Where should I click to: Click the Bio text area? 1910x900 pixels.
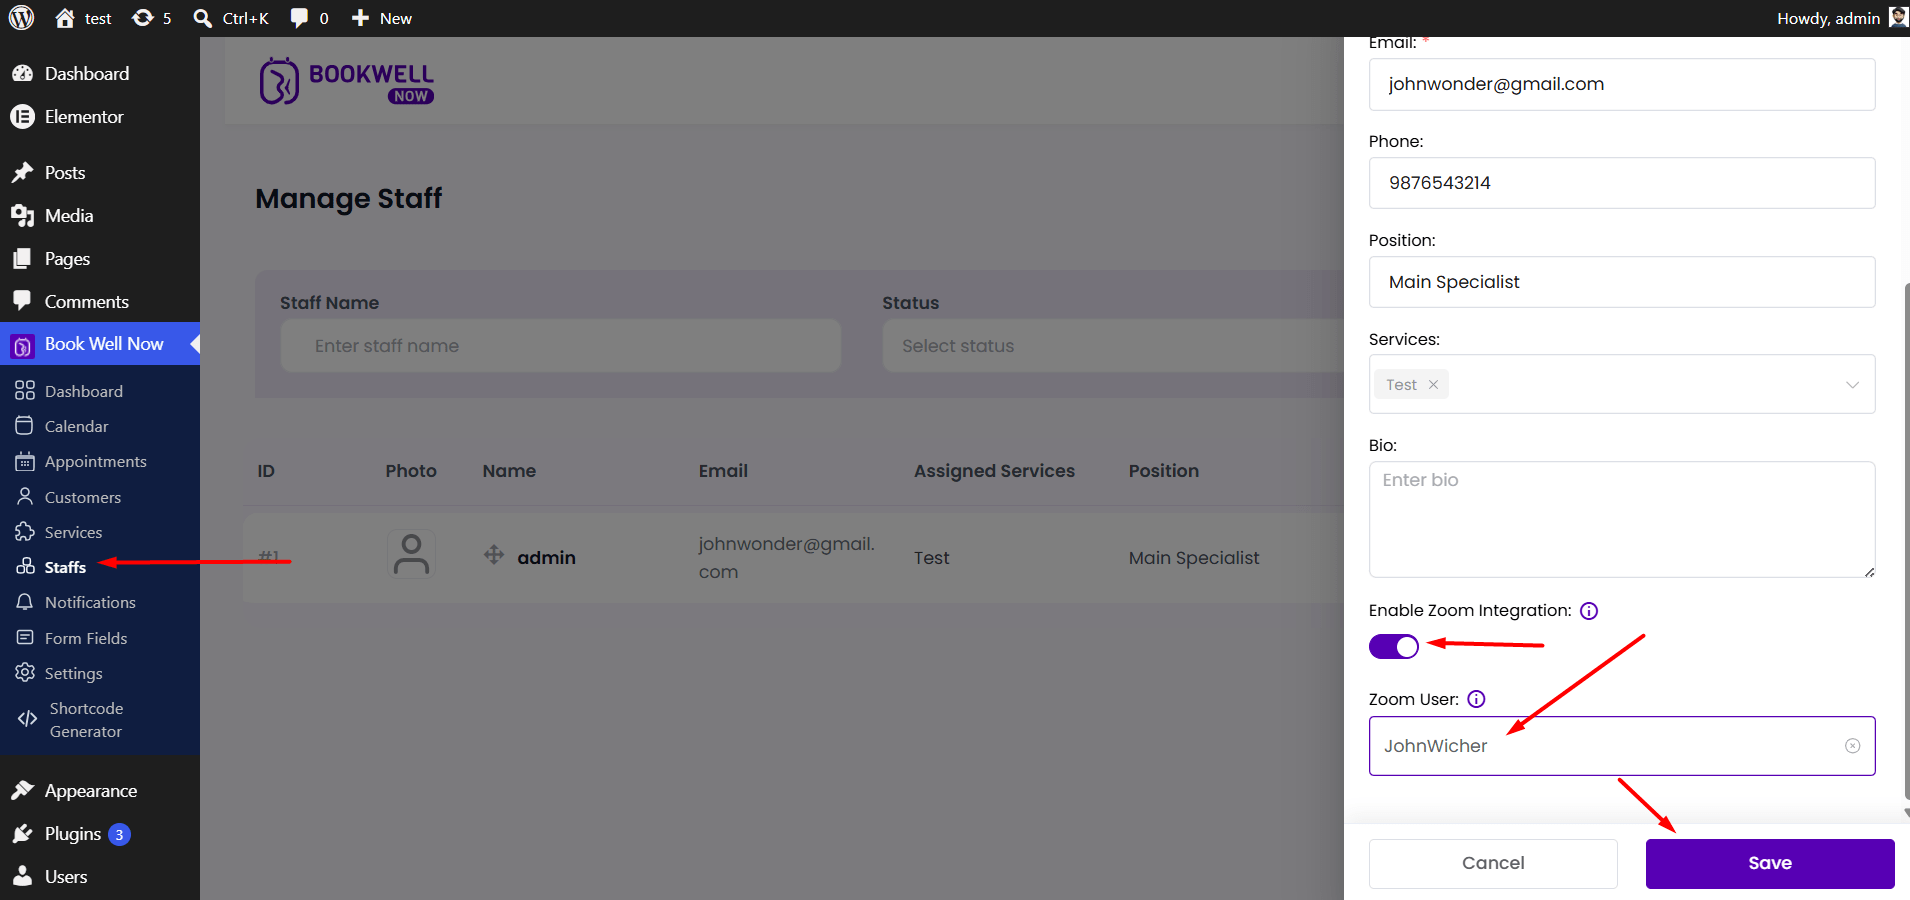pos(1622,519)
